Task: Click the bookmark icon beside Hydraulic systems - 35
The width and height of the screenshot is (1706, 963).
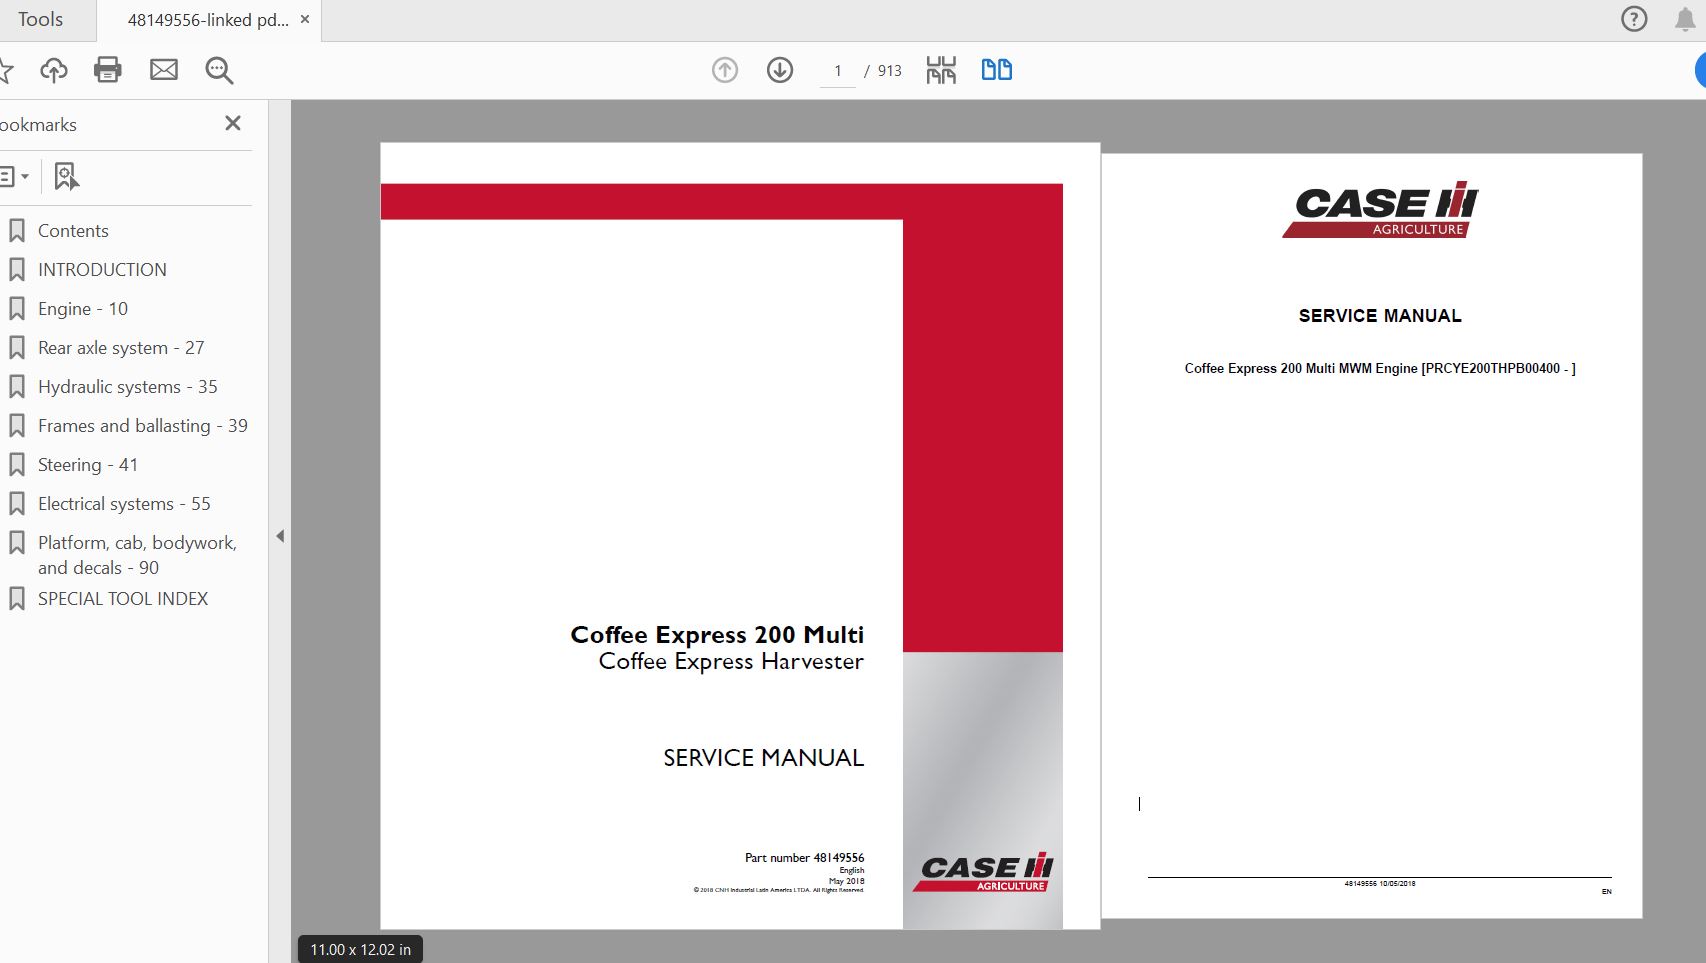Action: [17, 387]
